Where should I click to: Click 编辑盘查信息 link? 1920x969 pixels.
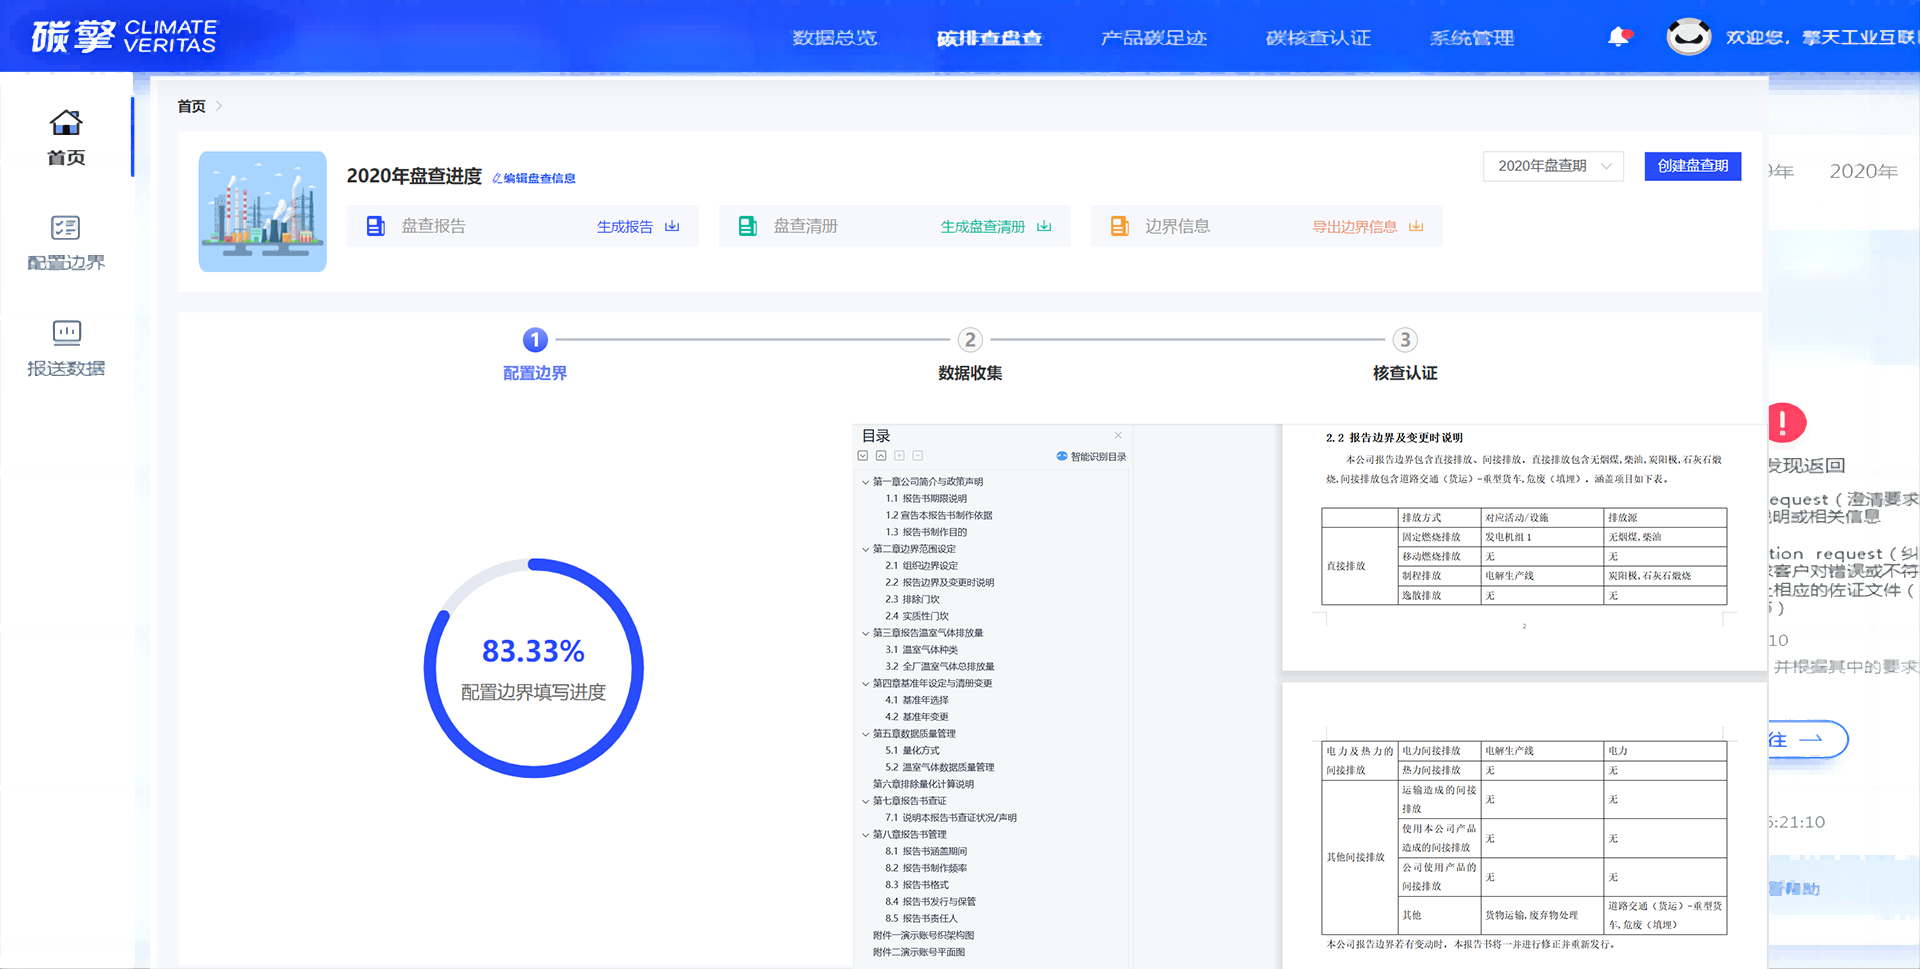tap(539, 178)
